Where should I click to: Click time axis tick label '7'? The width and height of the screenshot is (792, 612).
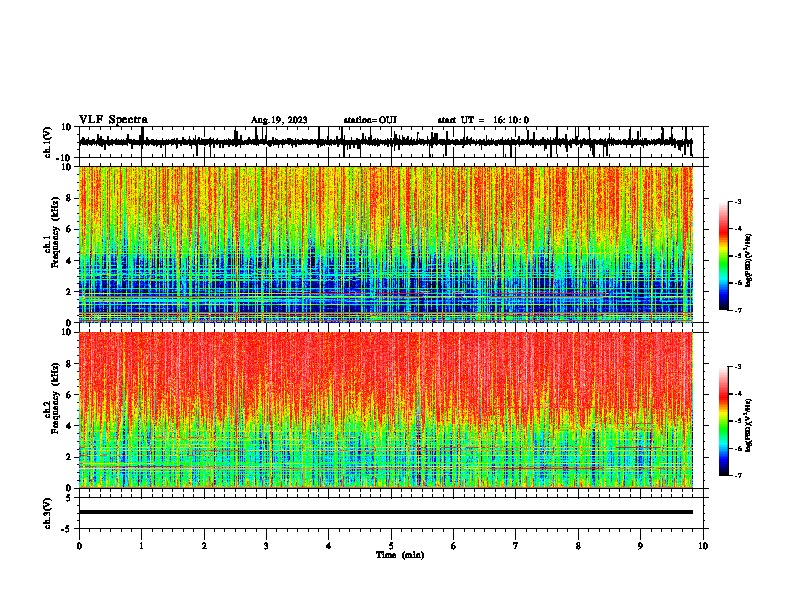point(516,546)
